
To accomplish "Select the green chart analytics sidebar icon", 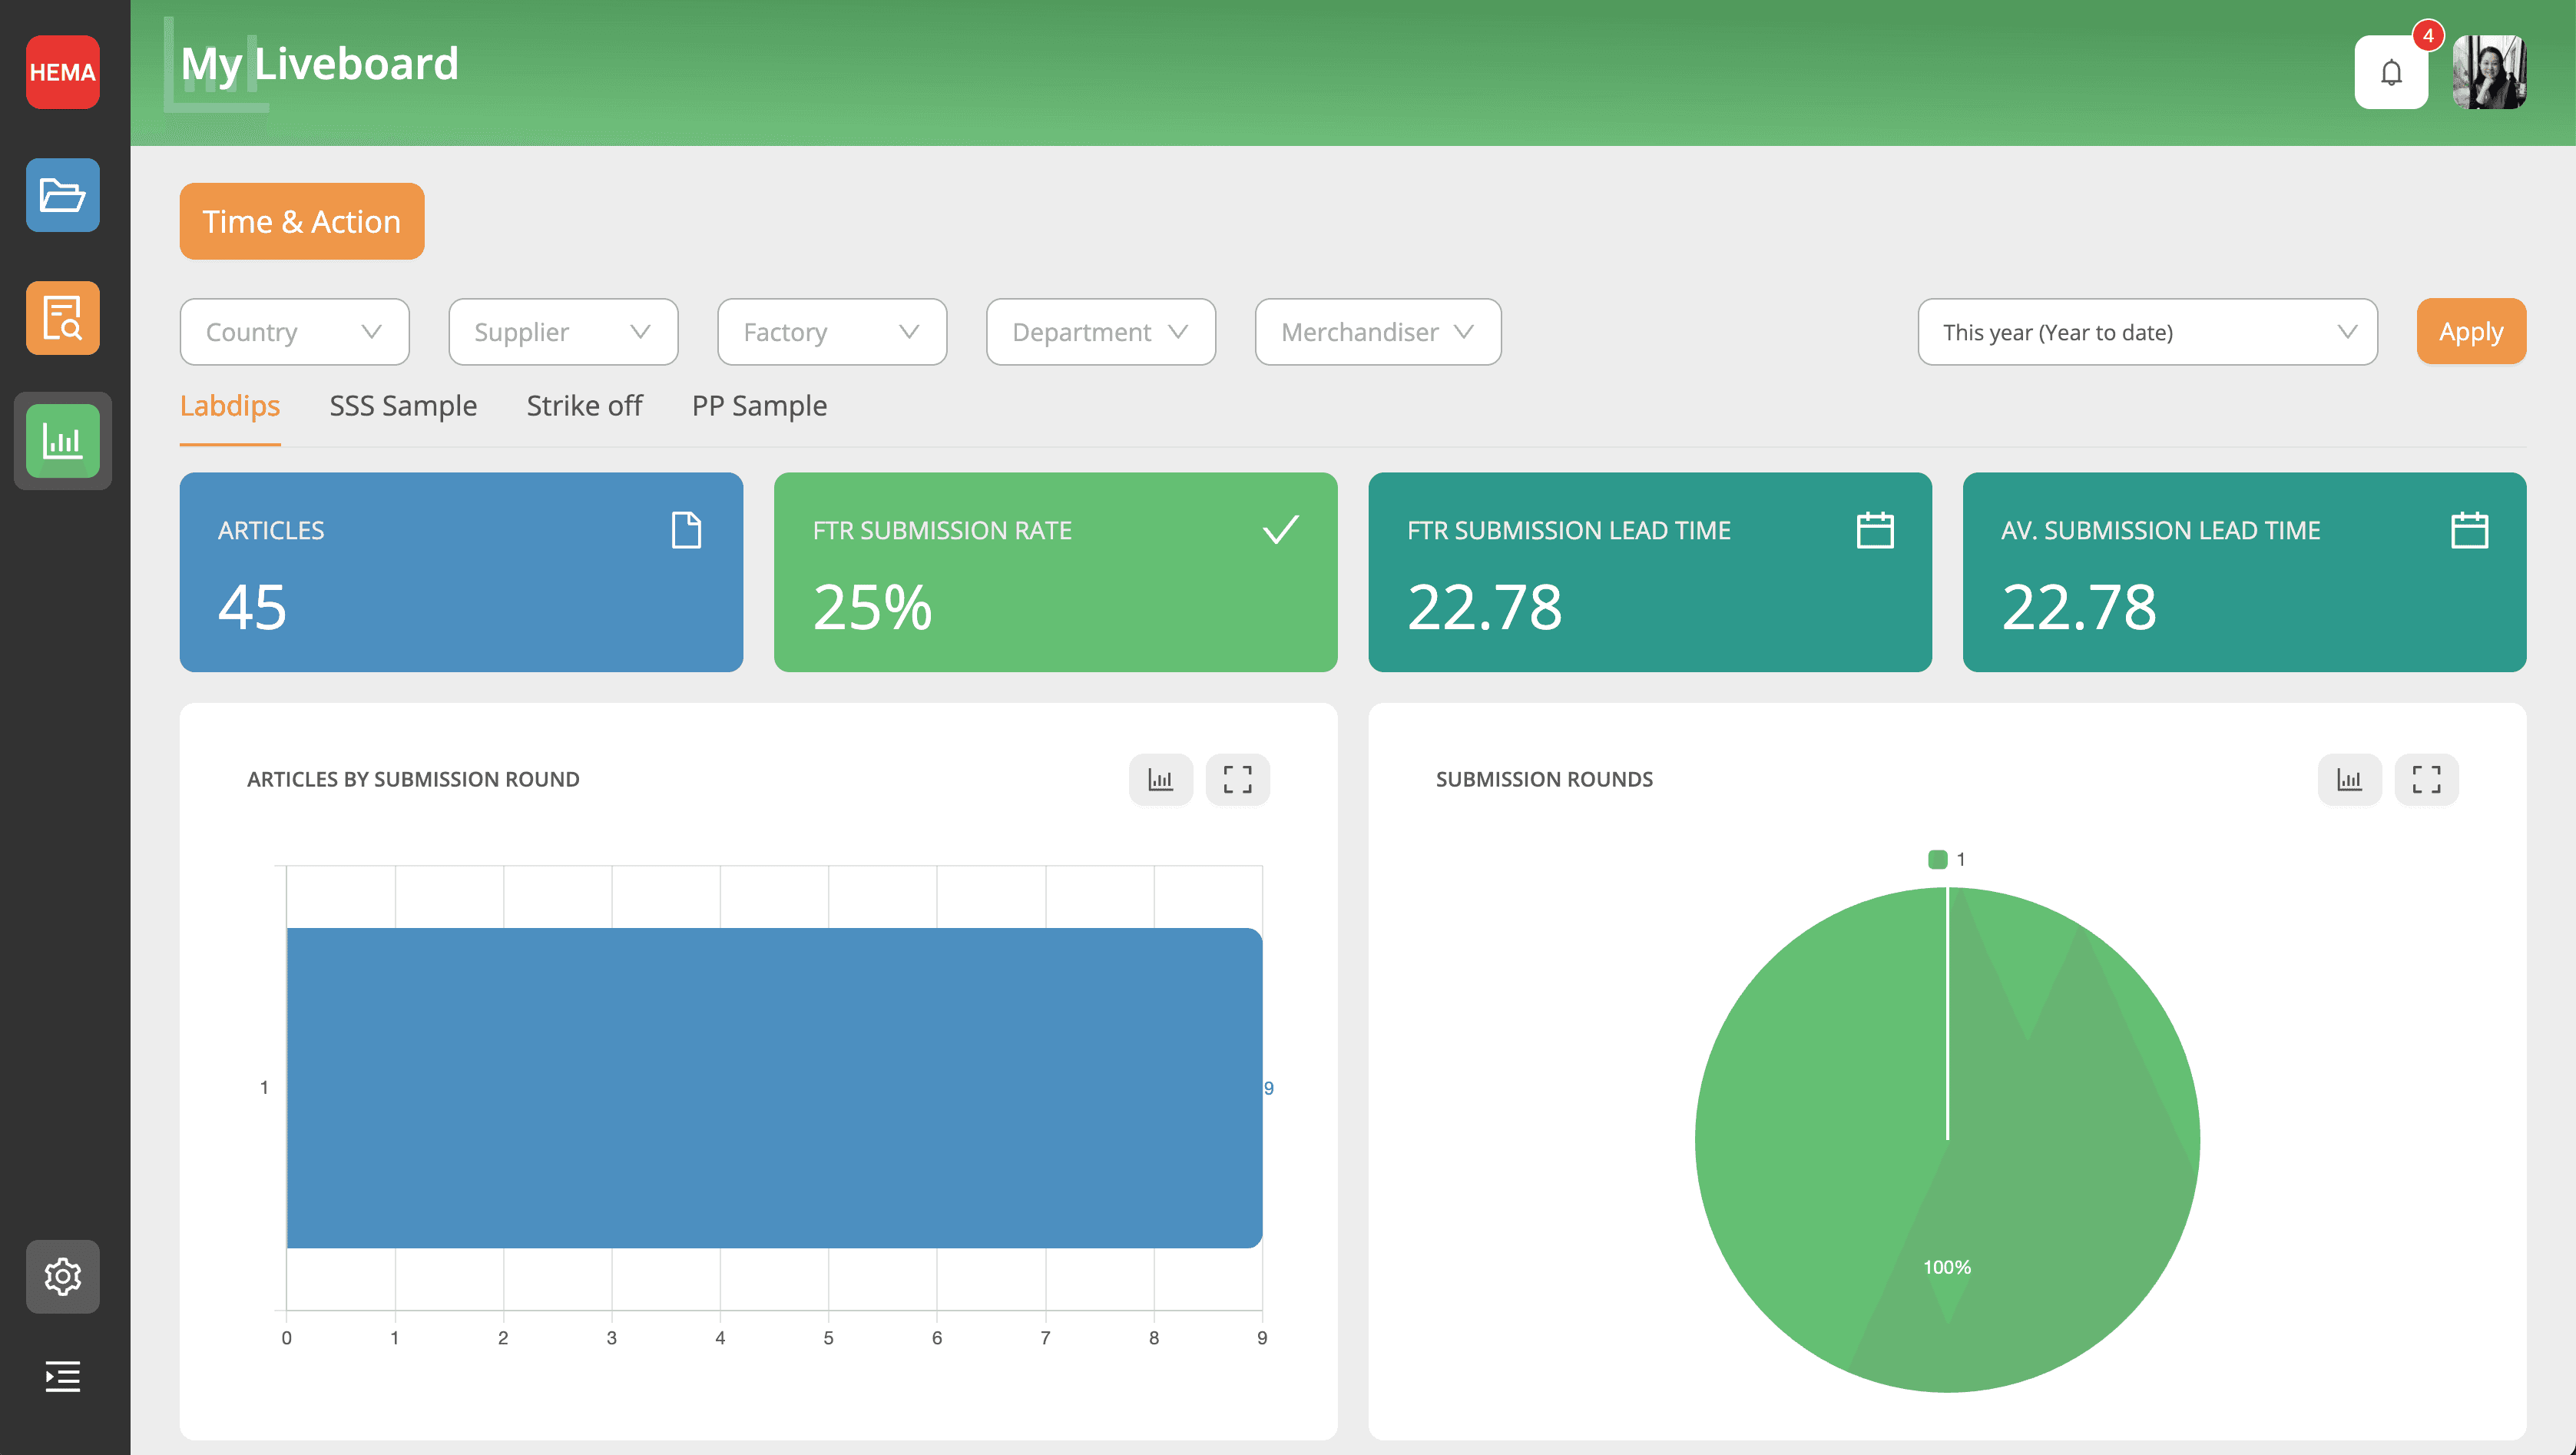I will (62, 441).
